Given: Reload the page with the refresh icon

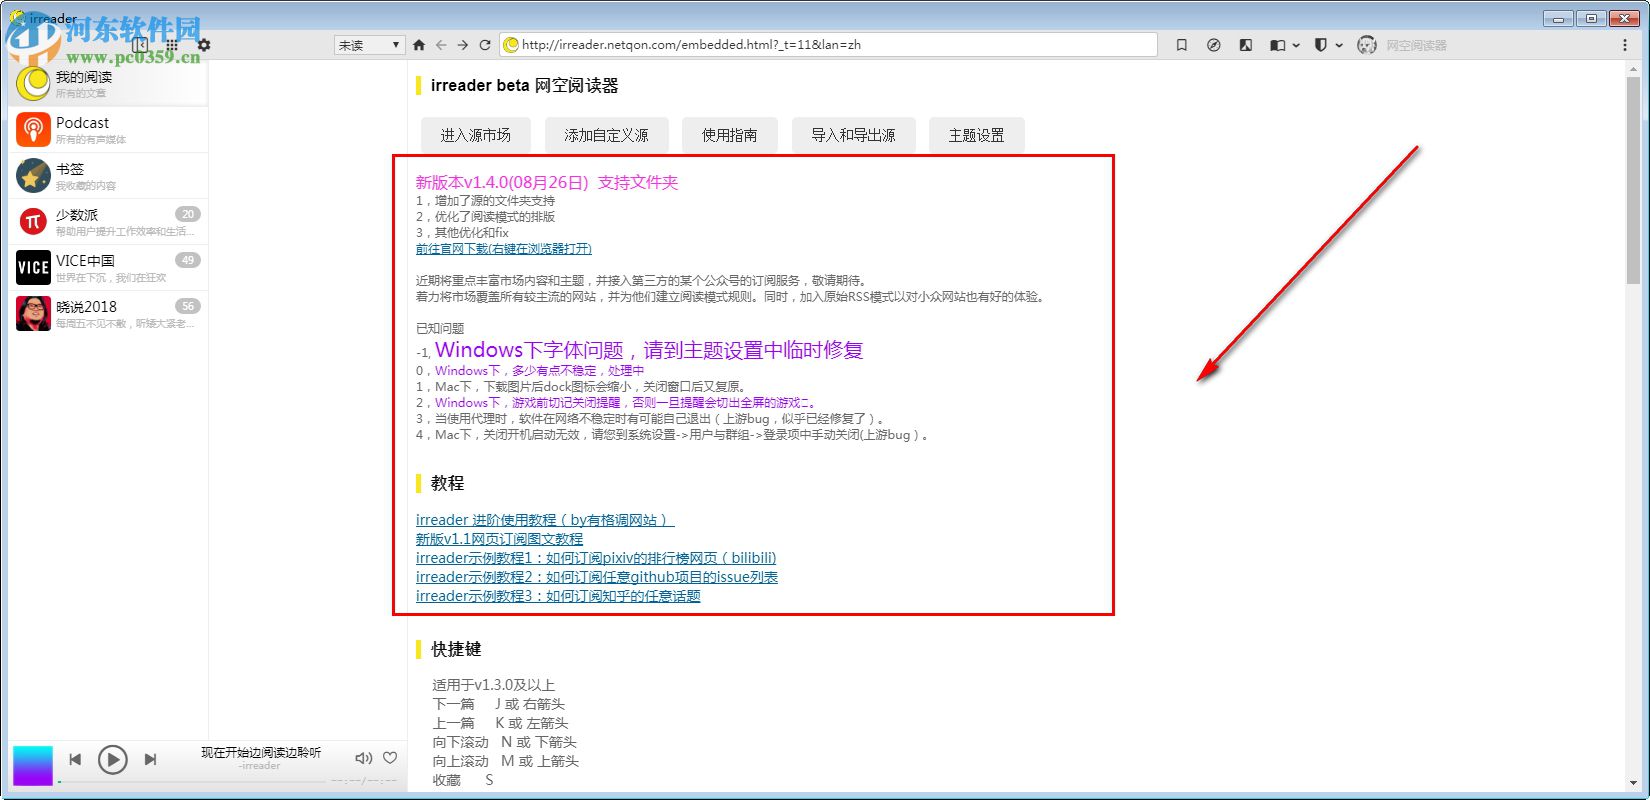Looking at the screenshot, I should pyautogui.click(x=485, y=45).
